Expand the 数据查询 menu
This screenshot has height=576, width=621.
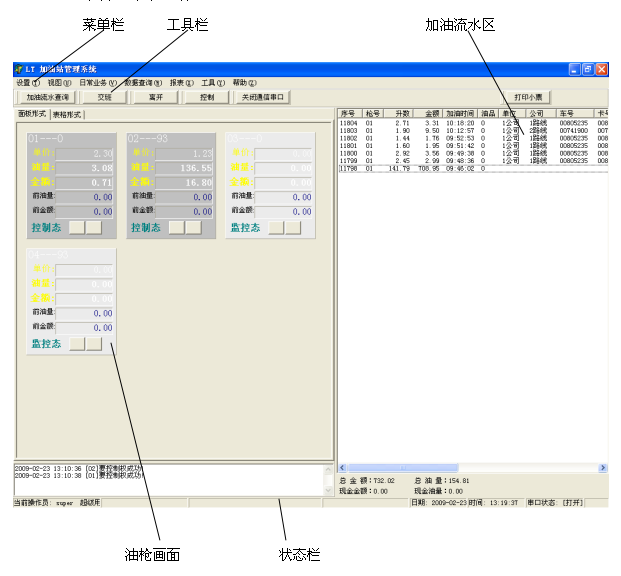click(x=142, y=83)
